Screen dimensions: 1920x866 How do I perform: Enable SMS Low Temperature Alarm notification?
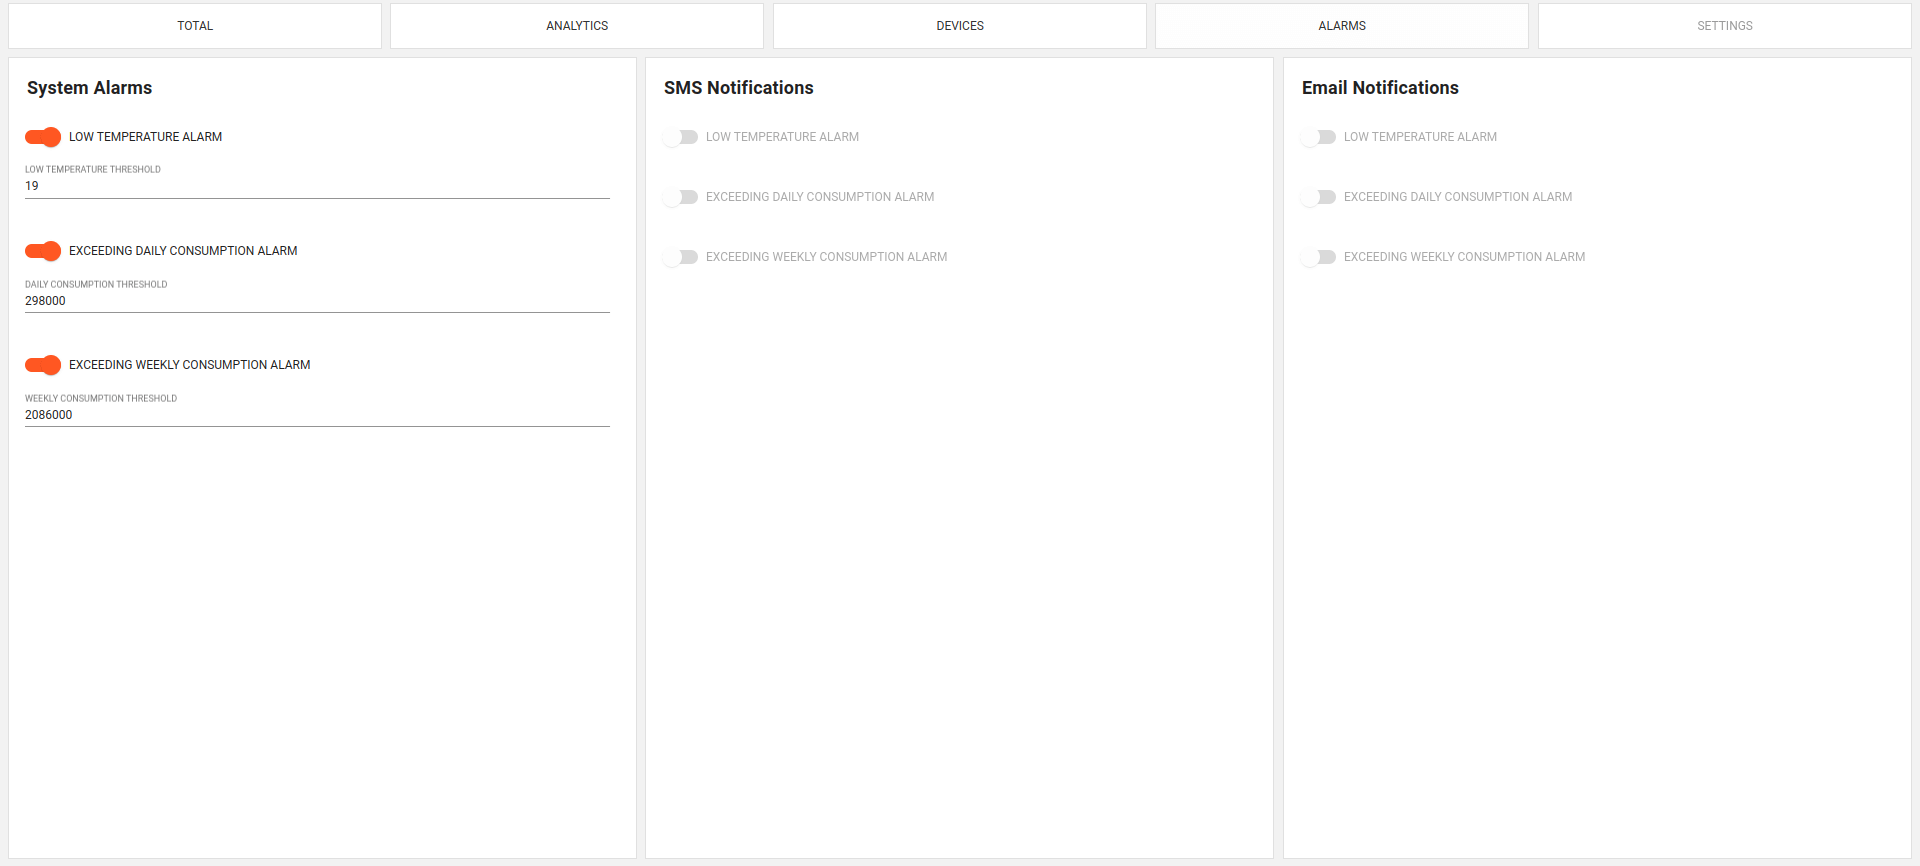coord(680,137)
